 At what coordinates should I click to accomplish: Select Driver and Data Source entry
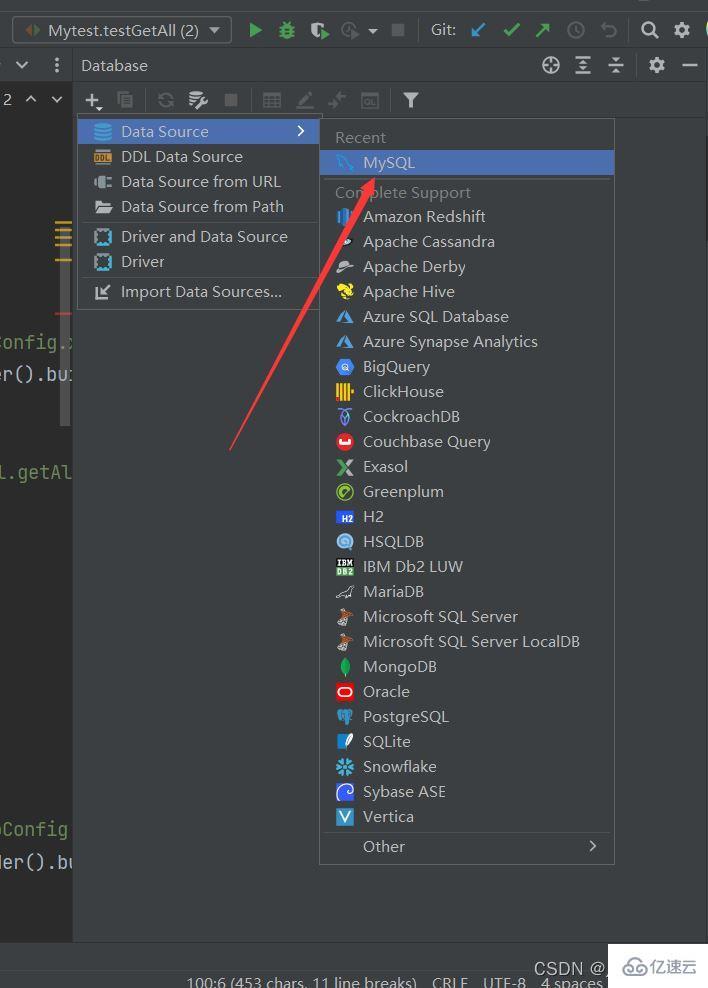click(x=198, y=236)
